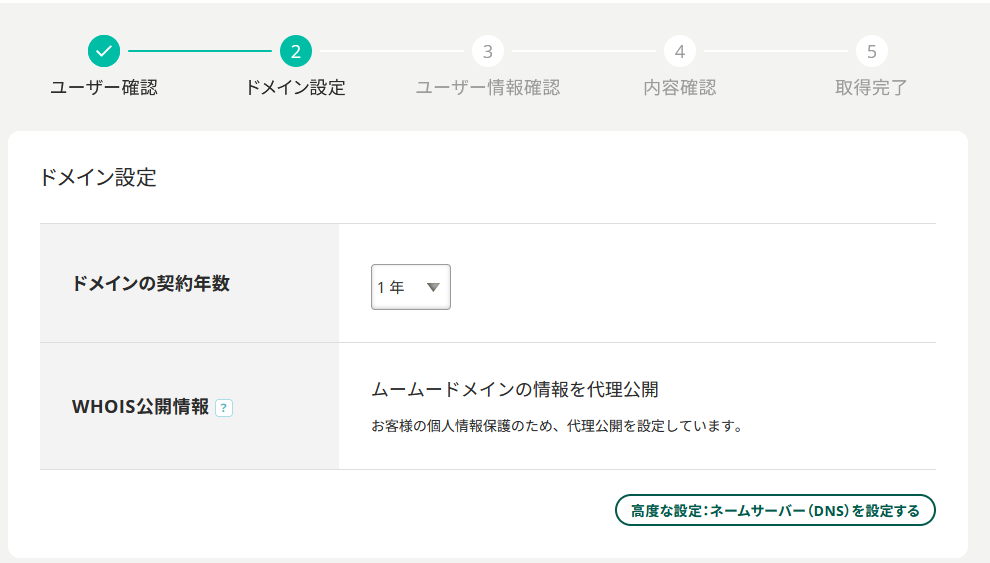Open the WHOIS公開情報 help question icon
Screen dimensions: 990x563
224,408
